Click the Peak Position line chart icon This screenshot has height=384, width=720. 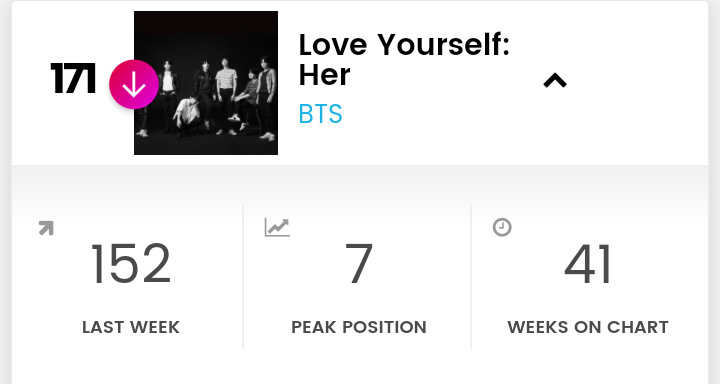pyautogui.click(x=277, y=227)
